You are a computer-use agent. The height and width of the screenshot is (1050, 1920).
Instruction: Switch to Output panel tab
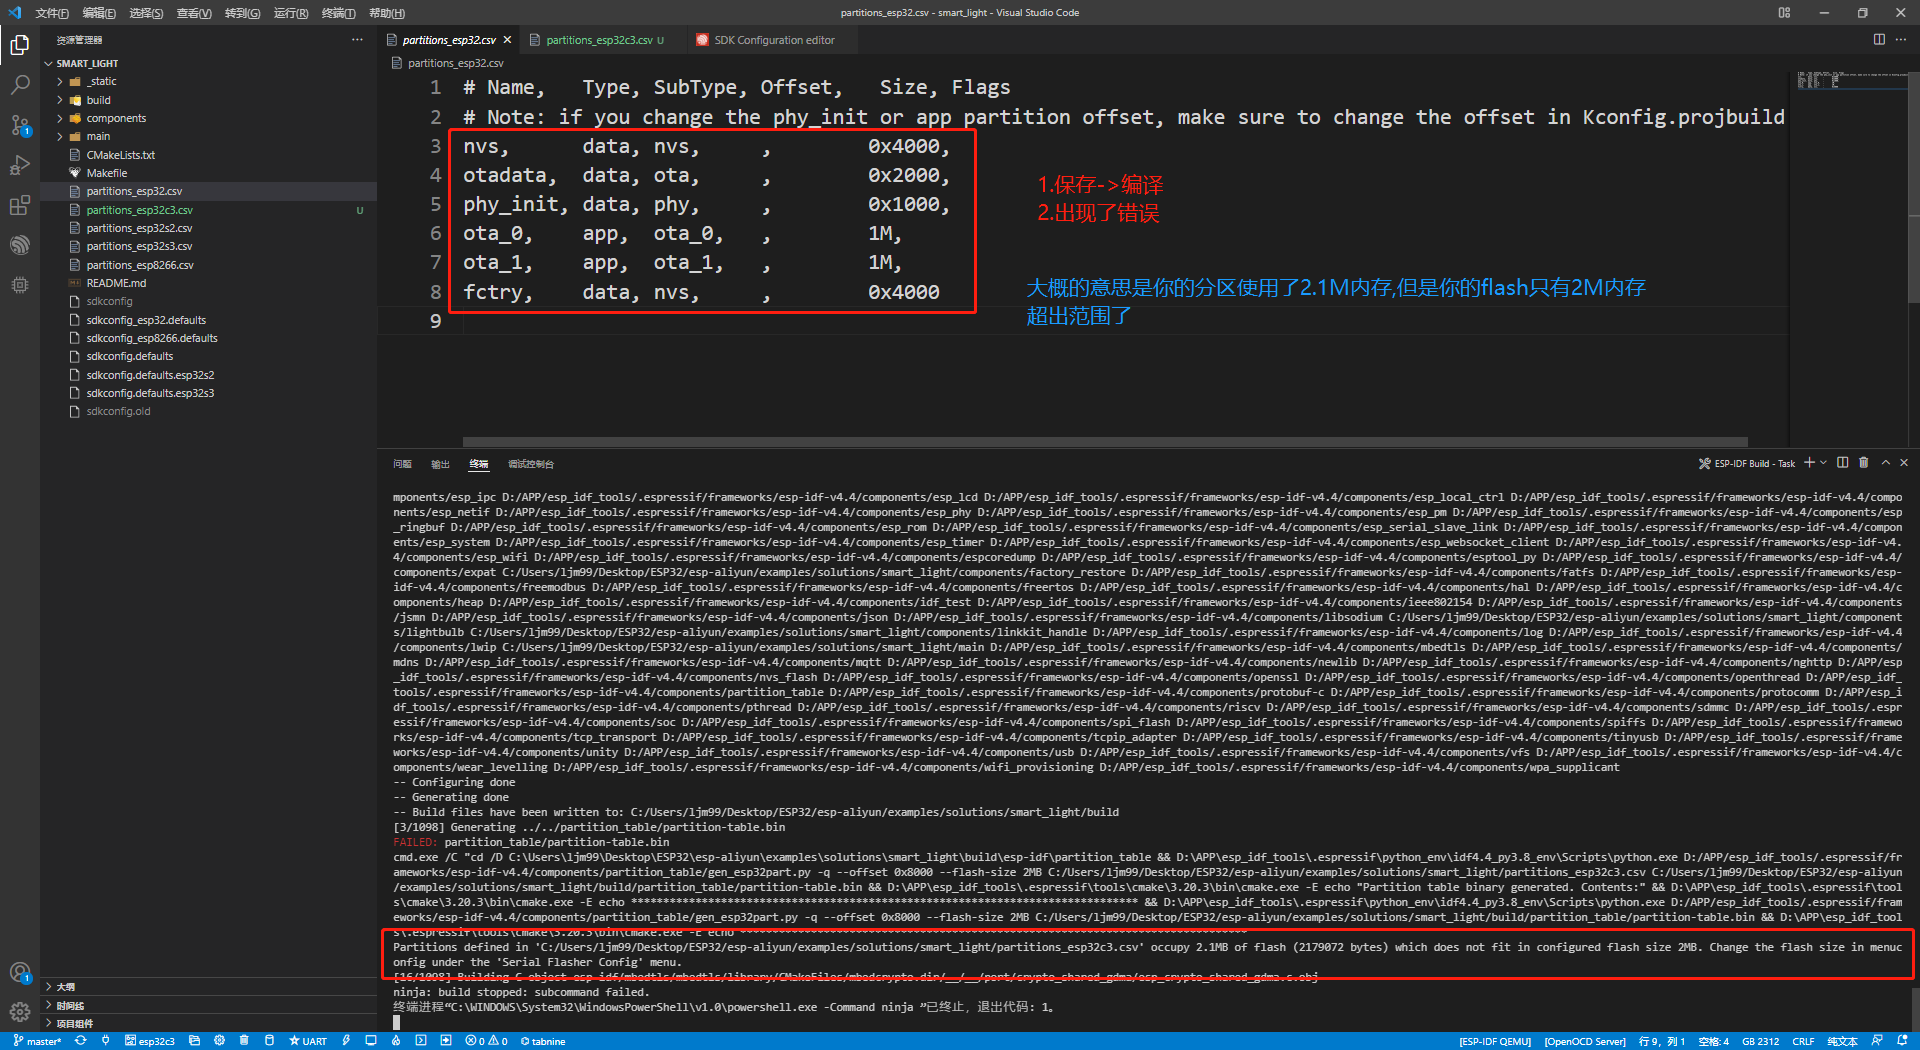pyautogui.click(x=440, y=464)
